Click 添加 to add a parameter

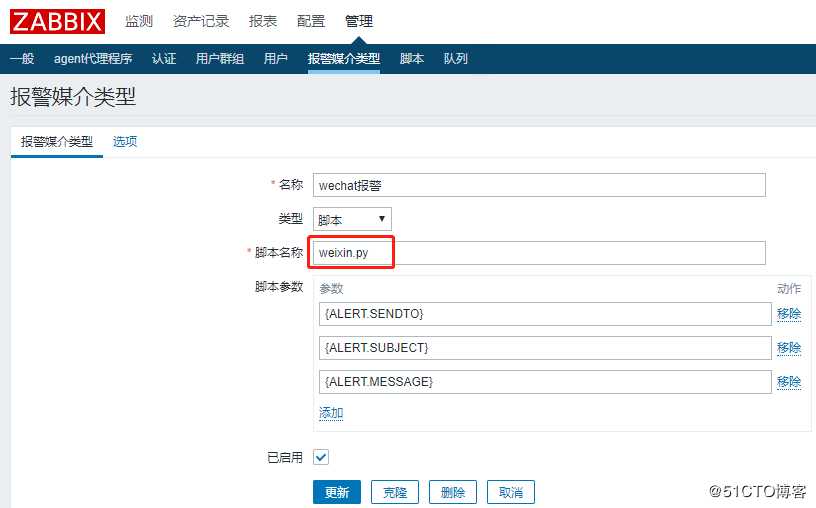tap(331, 413)
